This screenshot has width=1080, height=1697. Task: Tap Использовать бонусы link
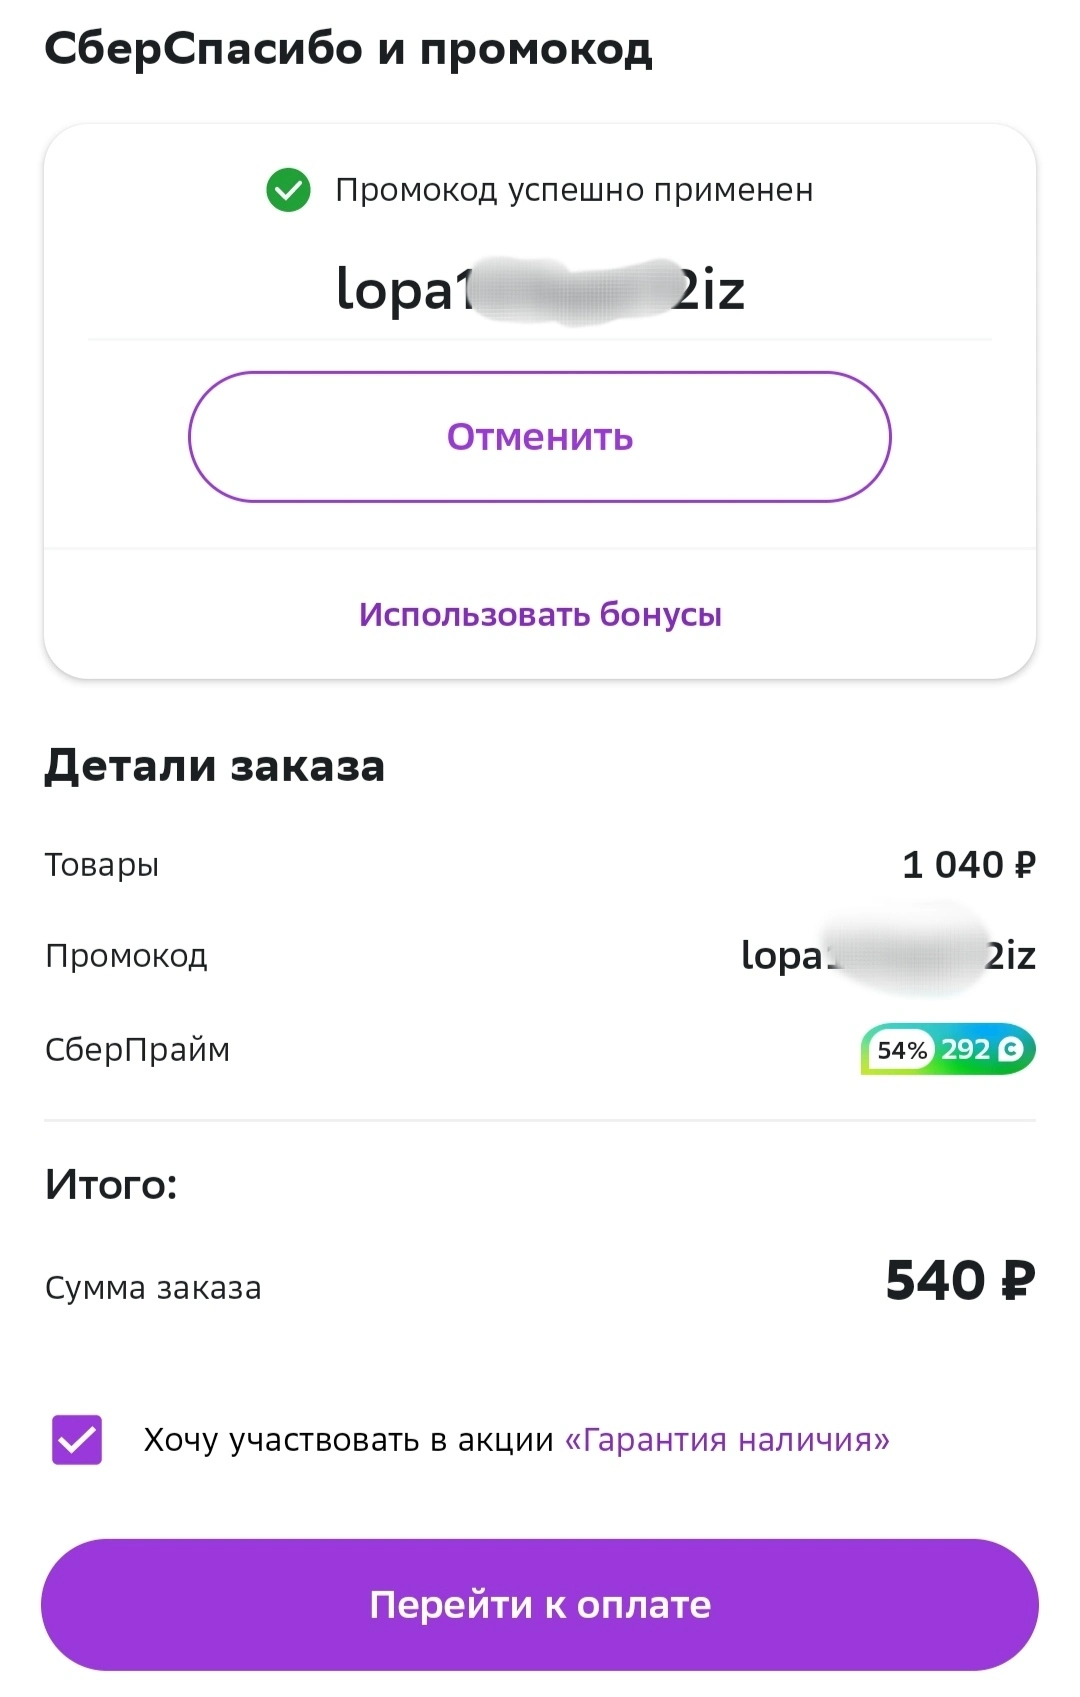(540, 614)
